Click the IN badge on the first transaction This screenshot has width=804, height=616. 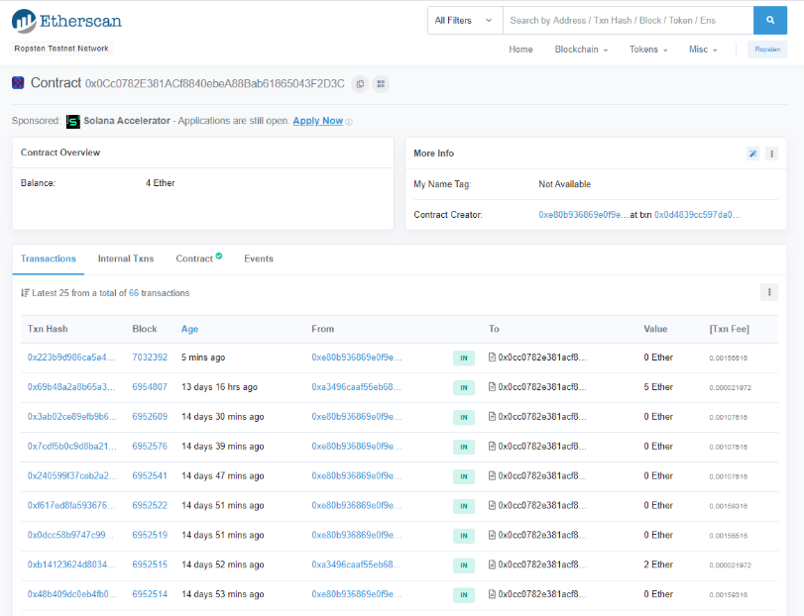pos(463,357)
